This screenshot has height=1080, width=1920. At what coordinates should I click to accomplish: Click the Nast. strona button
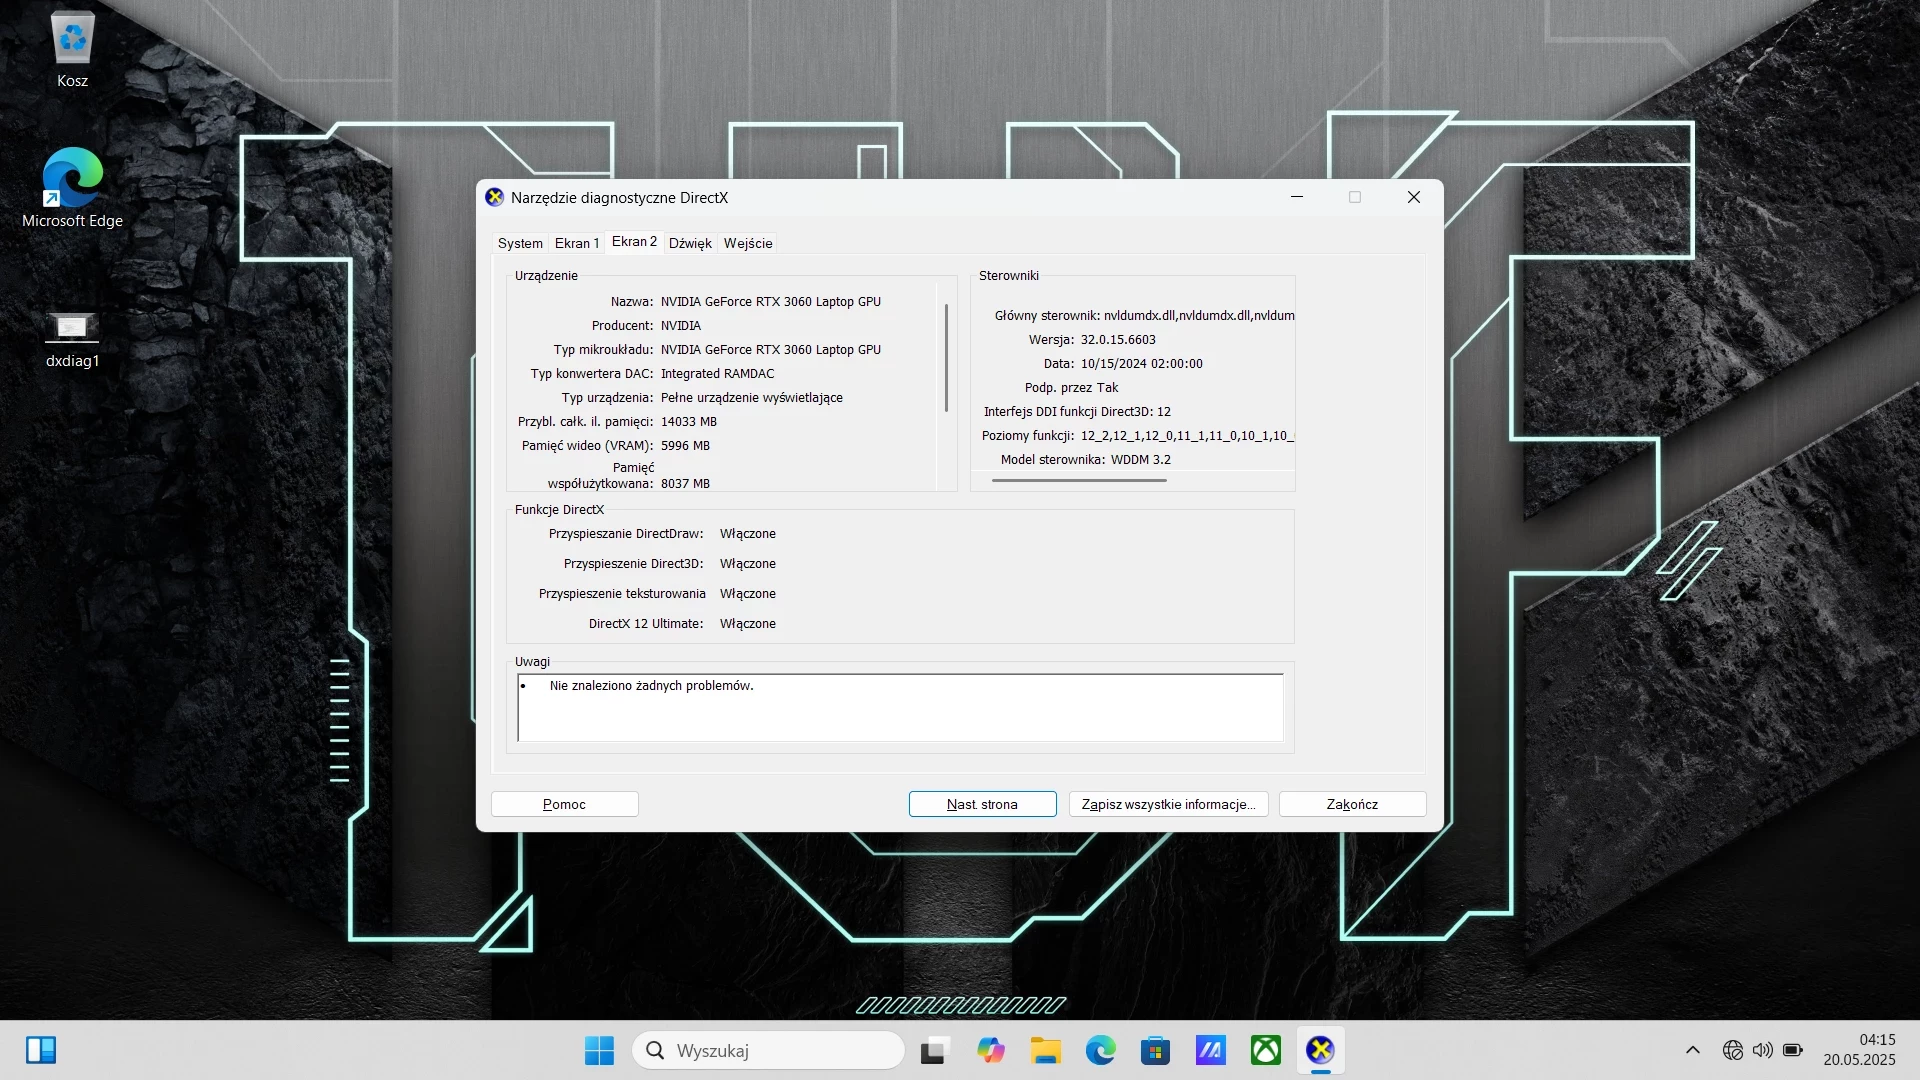(982, 804)
